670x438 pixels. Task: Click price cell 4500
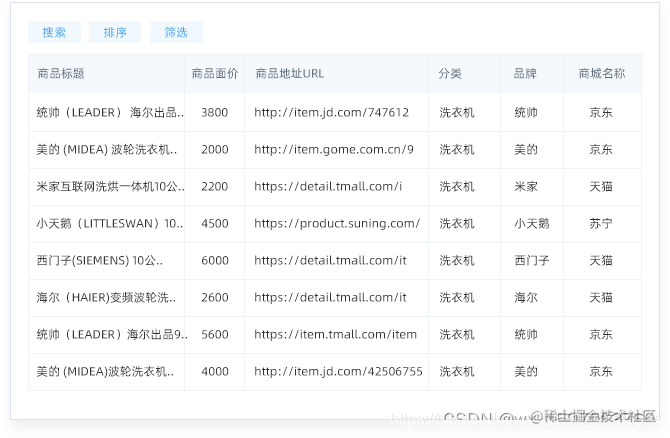click(x=215, y=223)
